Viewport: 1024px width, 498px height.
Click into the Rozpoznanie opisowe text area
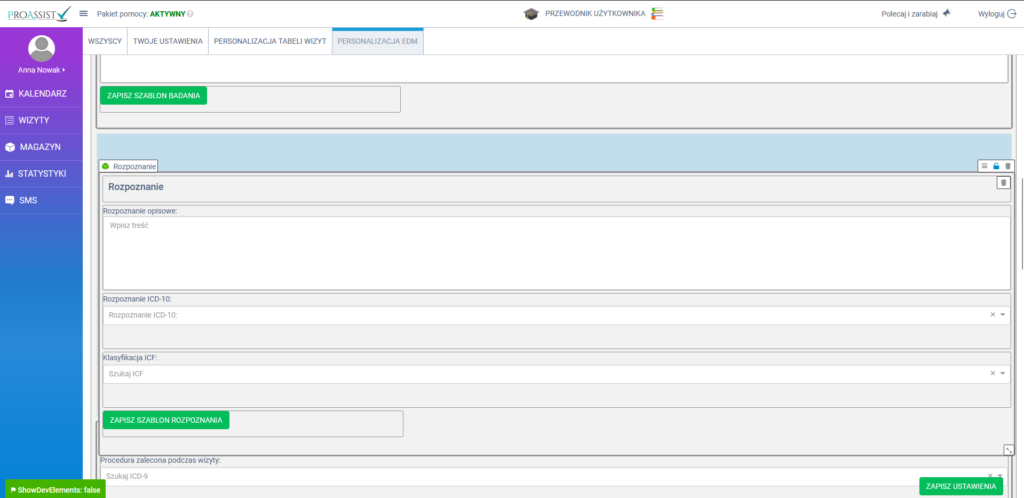tap(556, 253)
